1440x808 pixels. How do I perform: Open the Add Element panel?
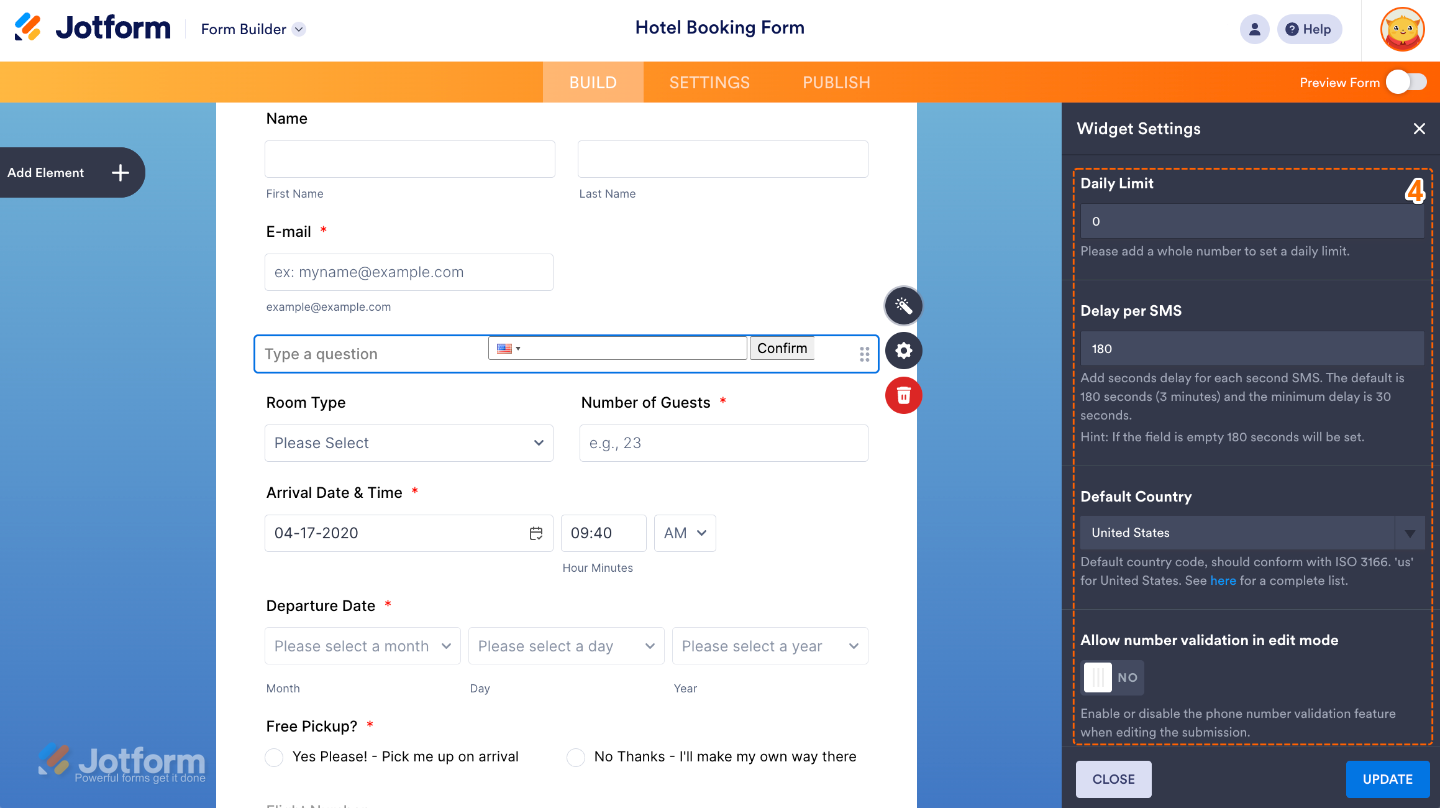(x=72, y=172)
